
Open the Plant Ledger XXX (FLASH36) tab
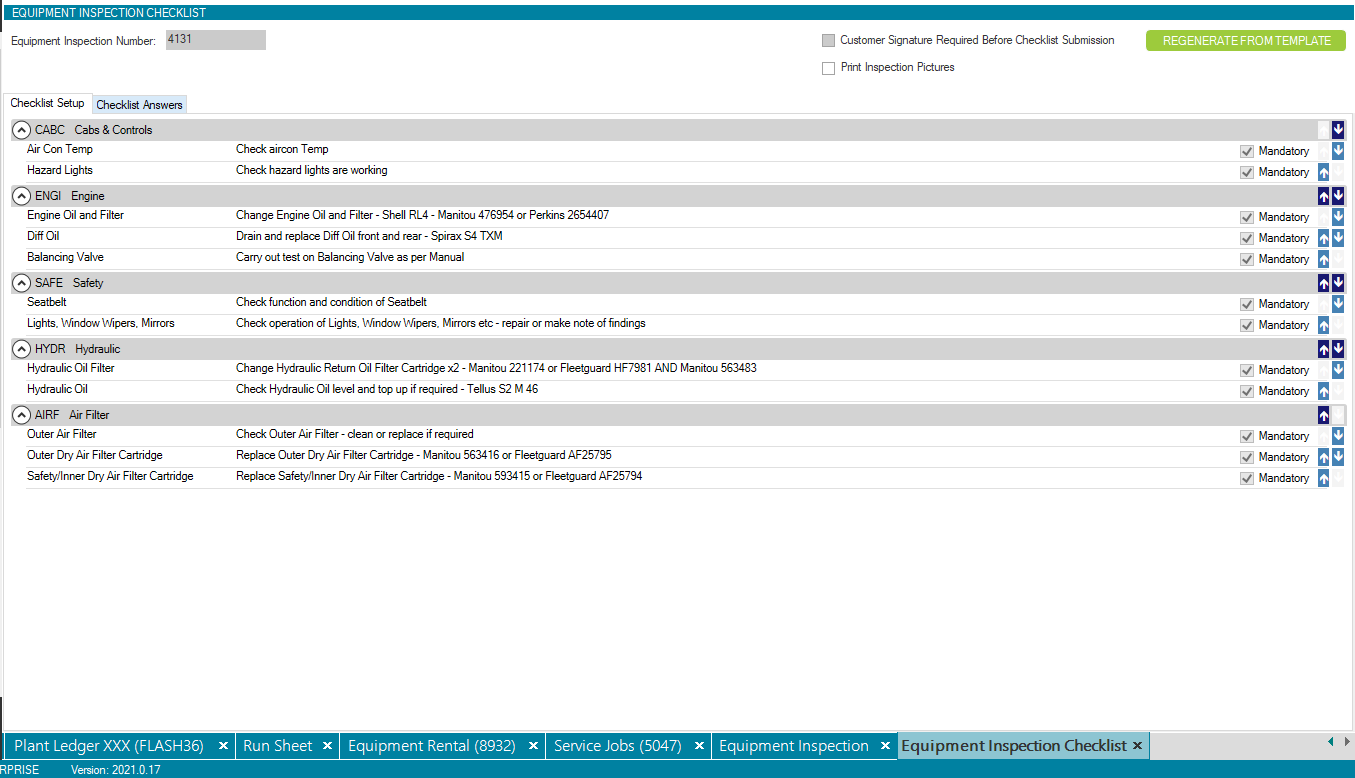point(110,745)
